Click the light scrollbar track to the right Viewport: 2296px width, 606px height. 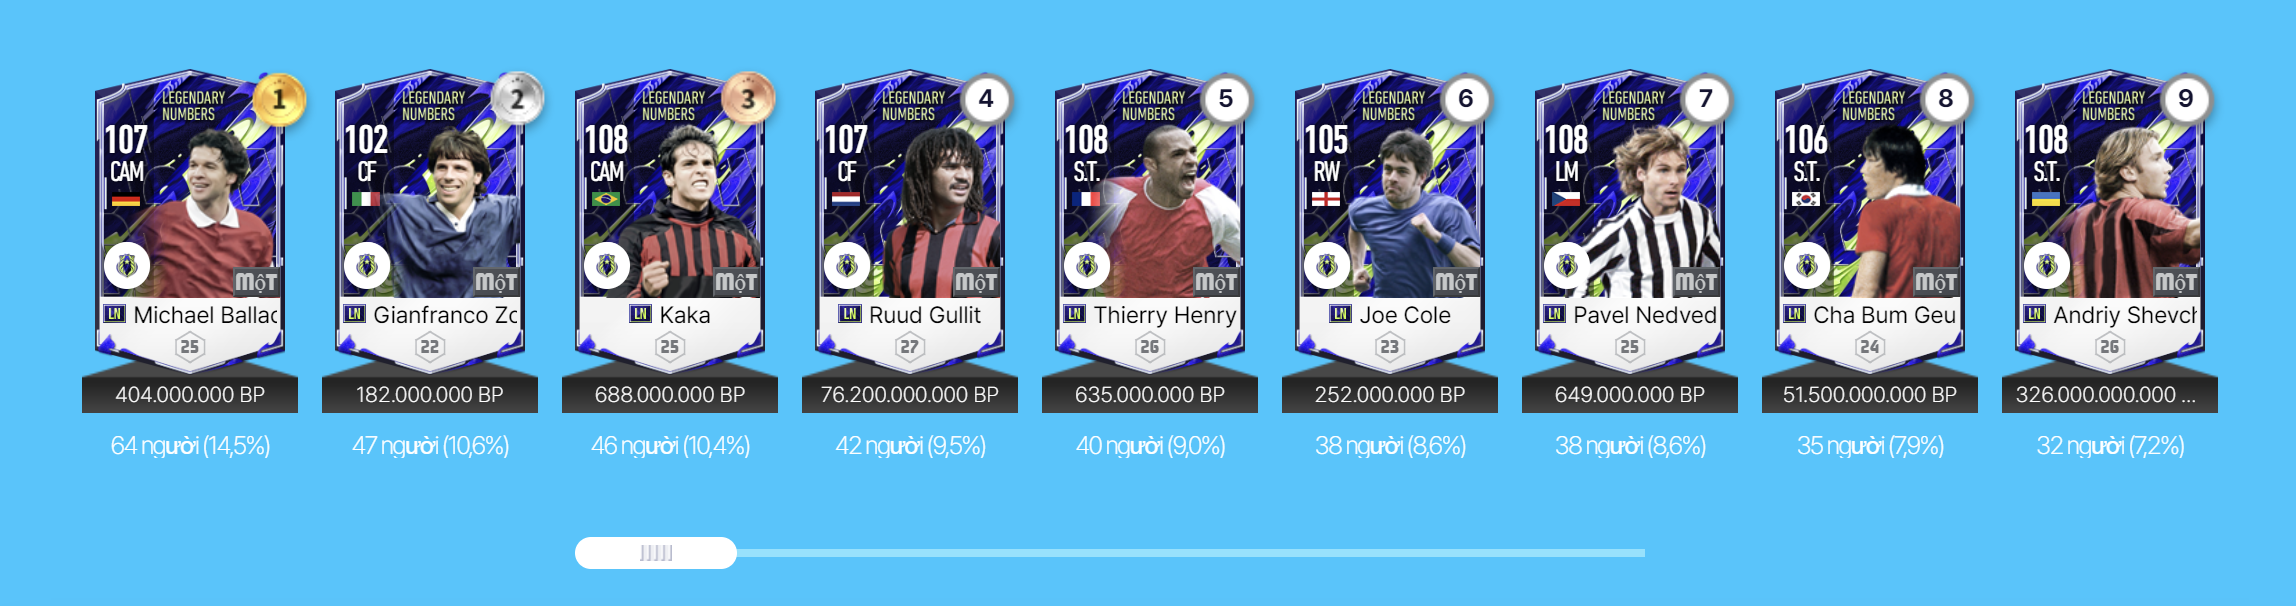pos(1190,553)
